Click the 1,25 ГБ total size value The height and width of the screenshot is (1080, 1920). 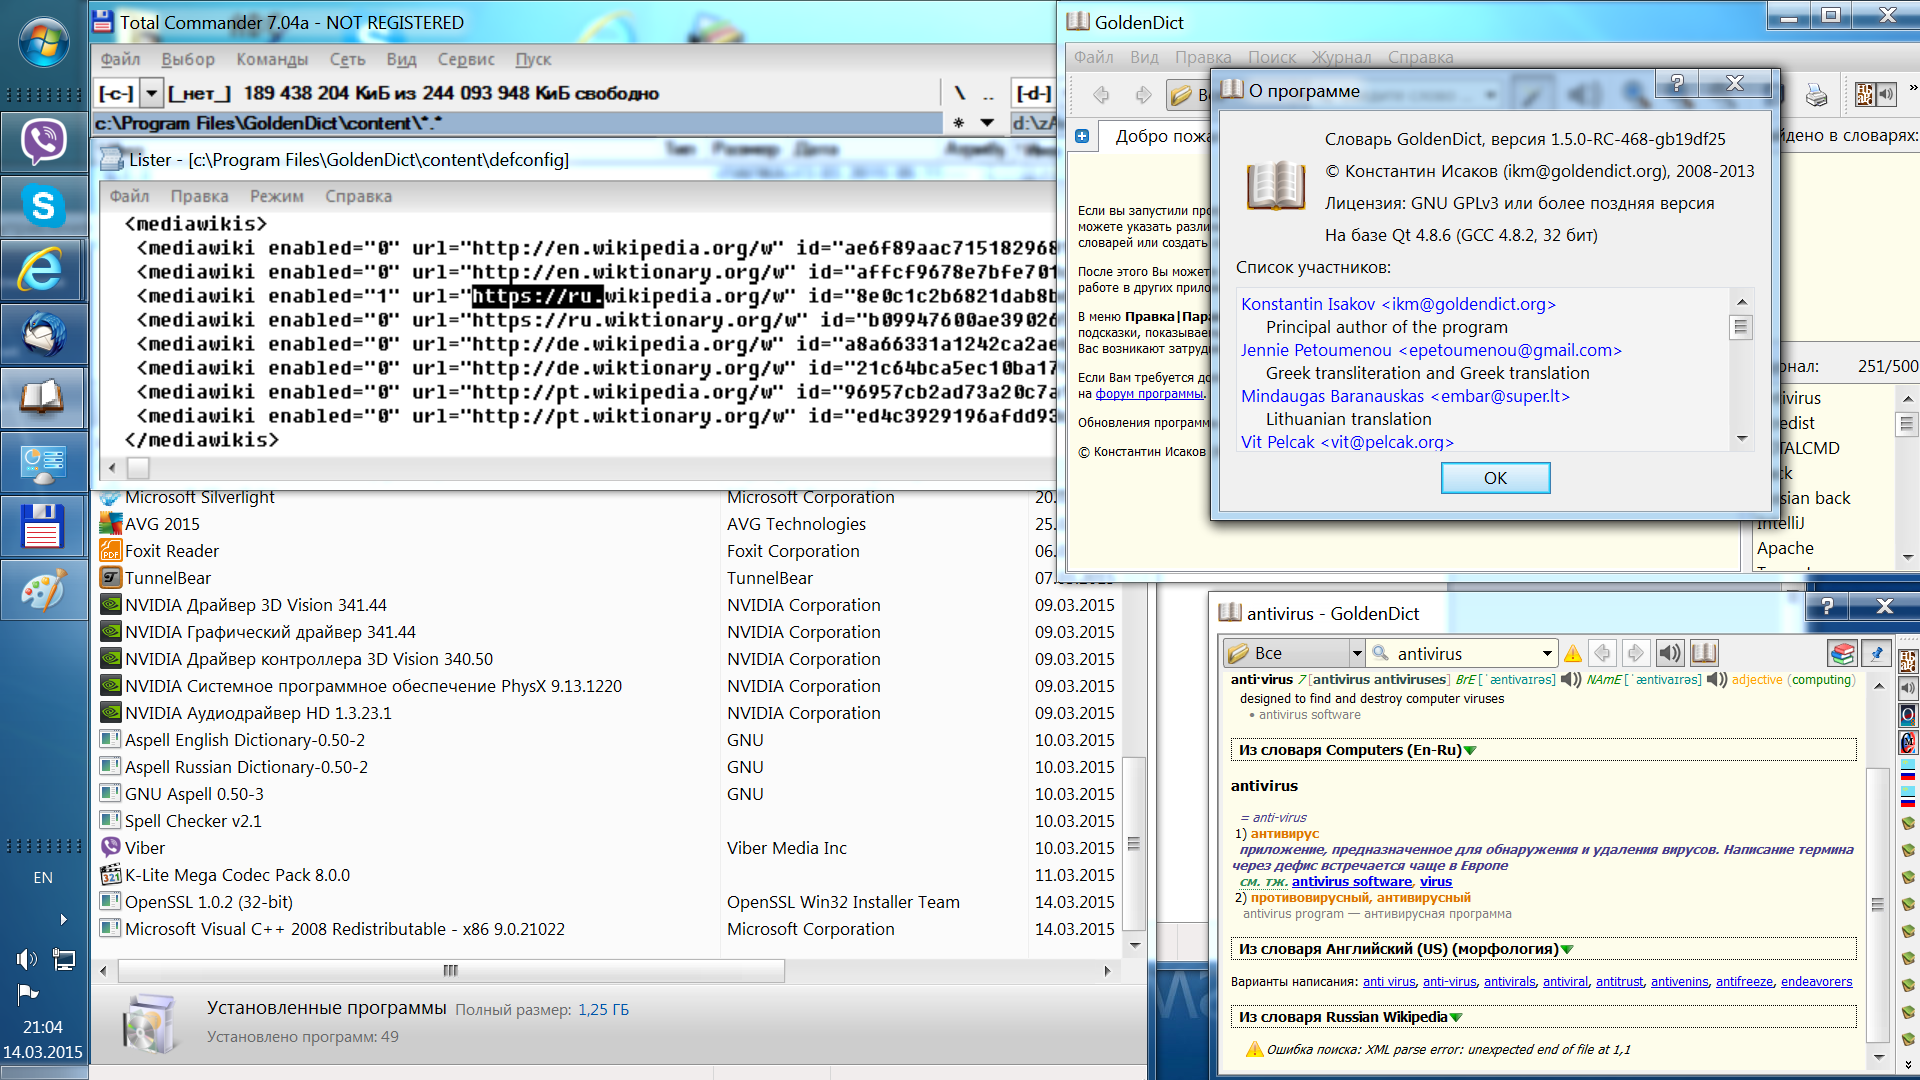click(x=603, y=1010)
